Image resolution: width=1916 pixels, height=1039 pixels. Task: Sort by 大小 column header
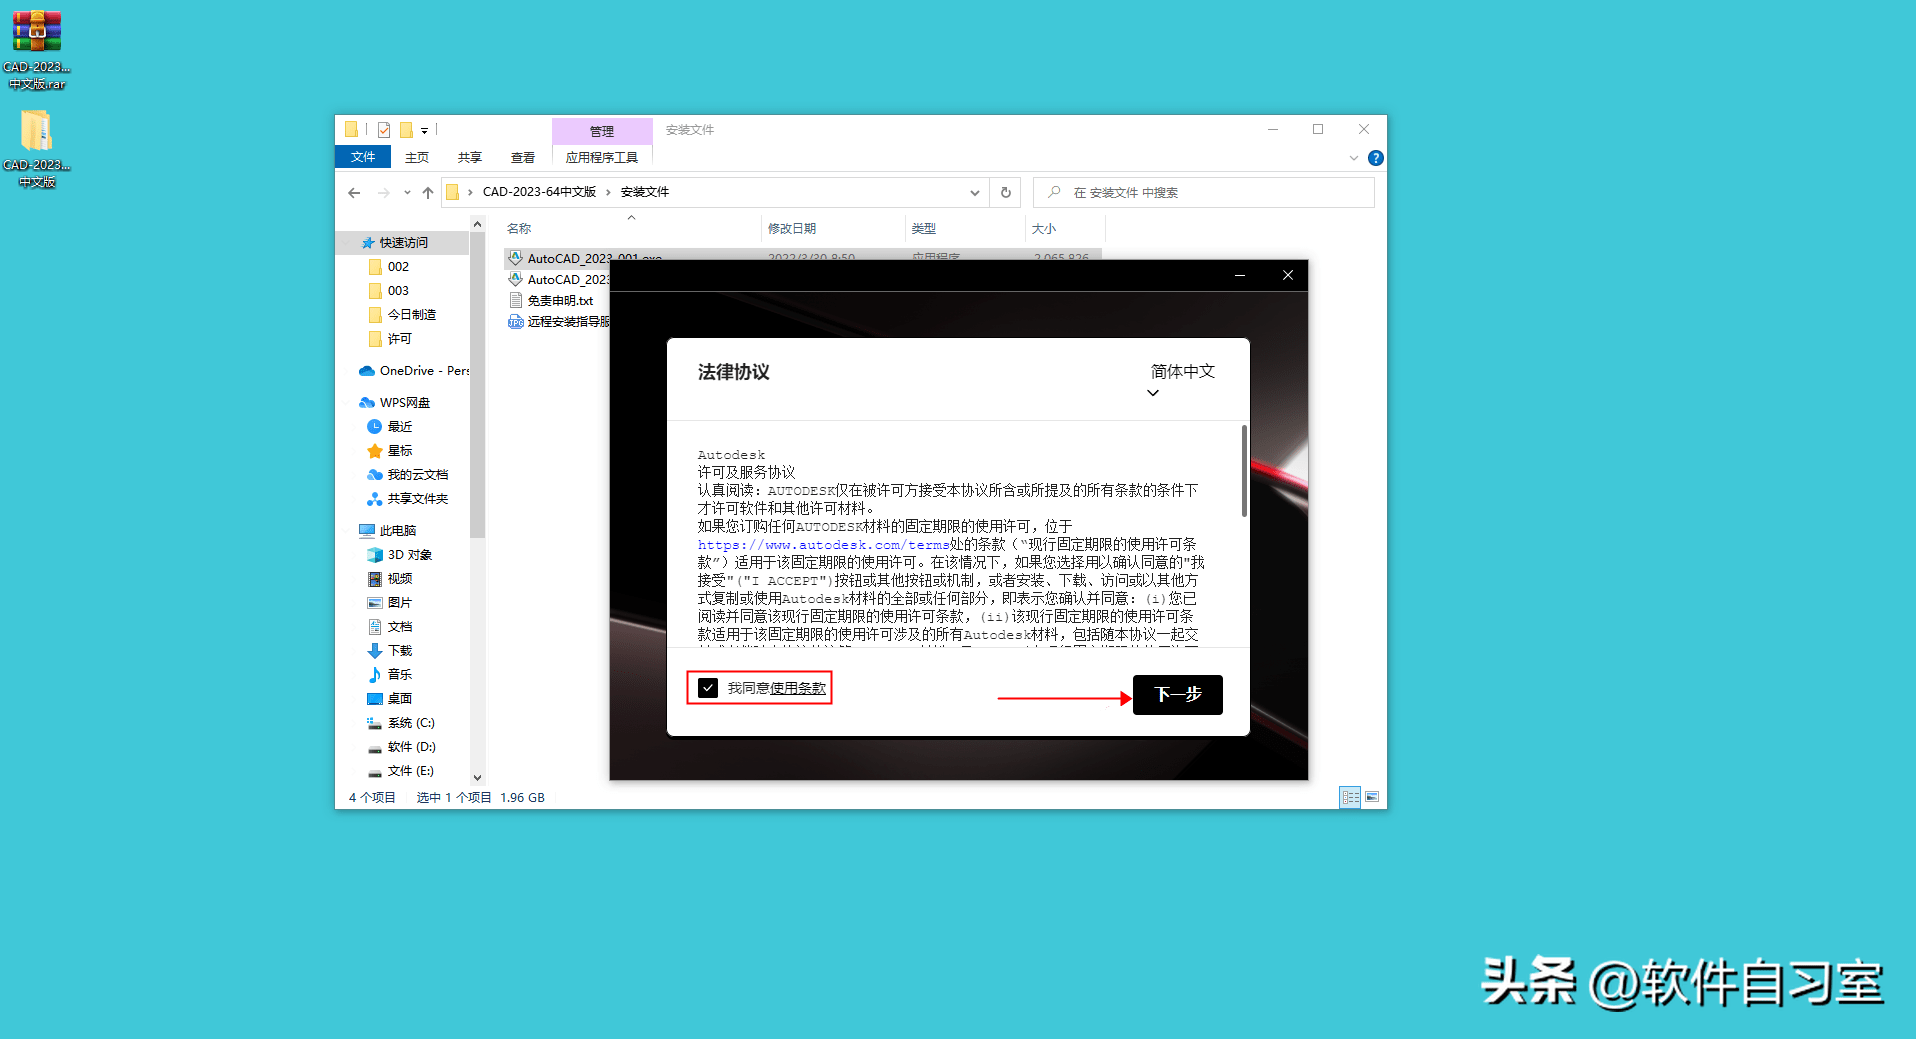pos(1044,229)
